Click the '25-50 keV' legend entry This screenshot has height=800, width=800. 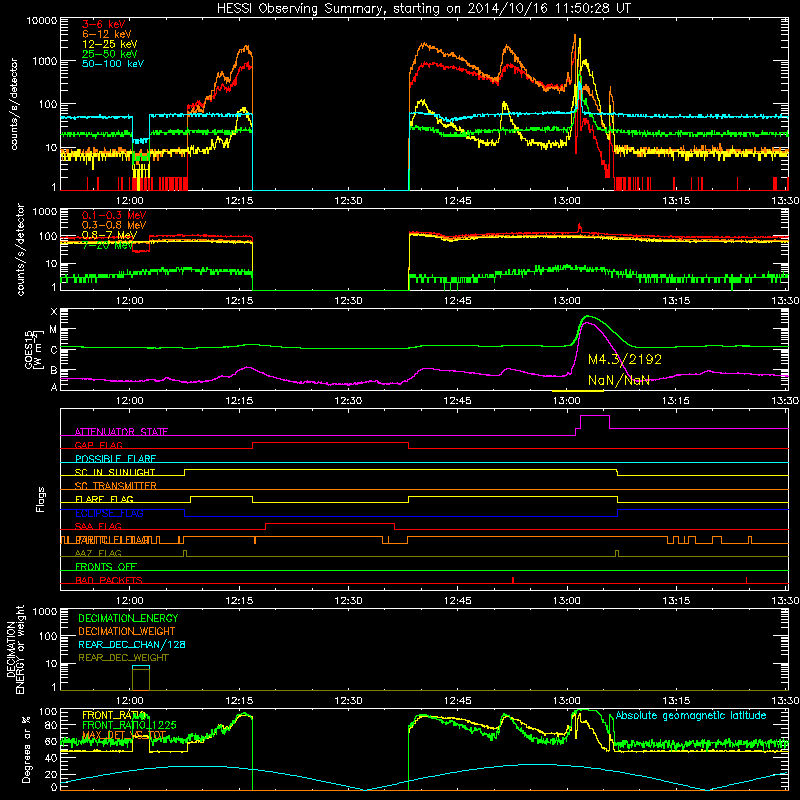(x=110, y=54)
